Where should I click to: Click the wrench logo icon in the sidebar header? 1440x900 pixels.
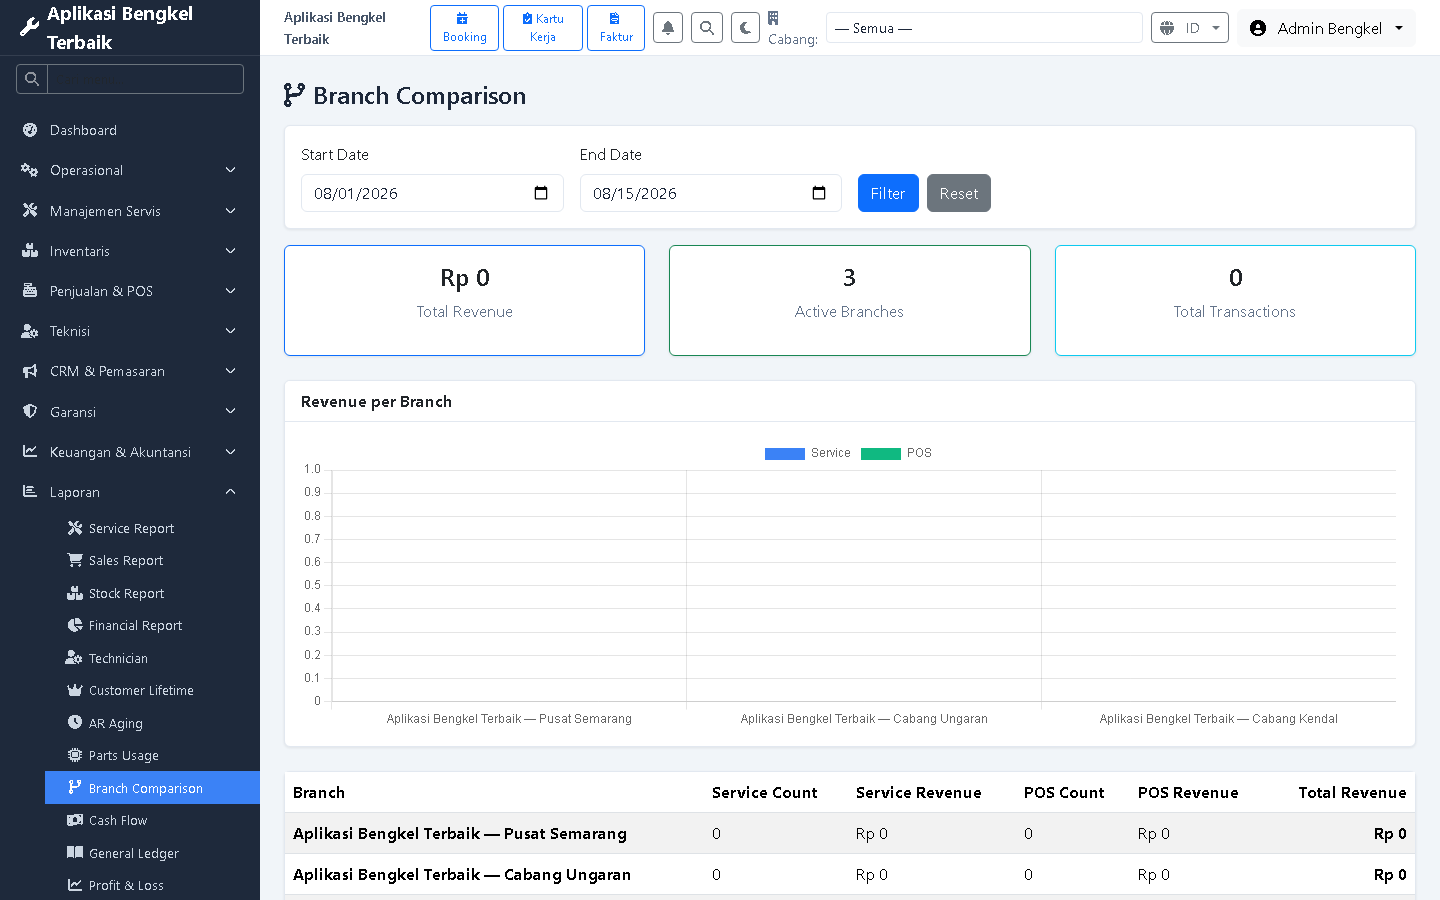[30, 28]
